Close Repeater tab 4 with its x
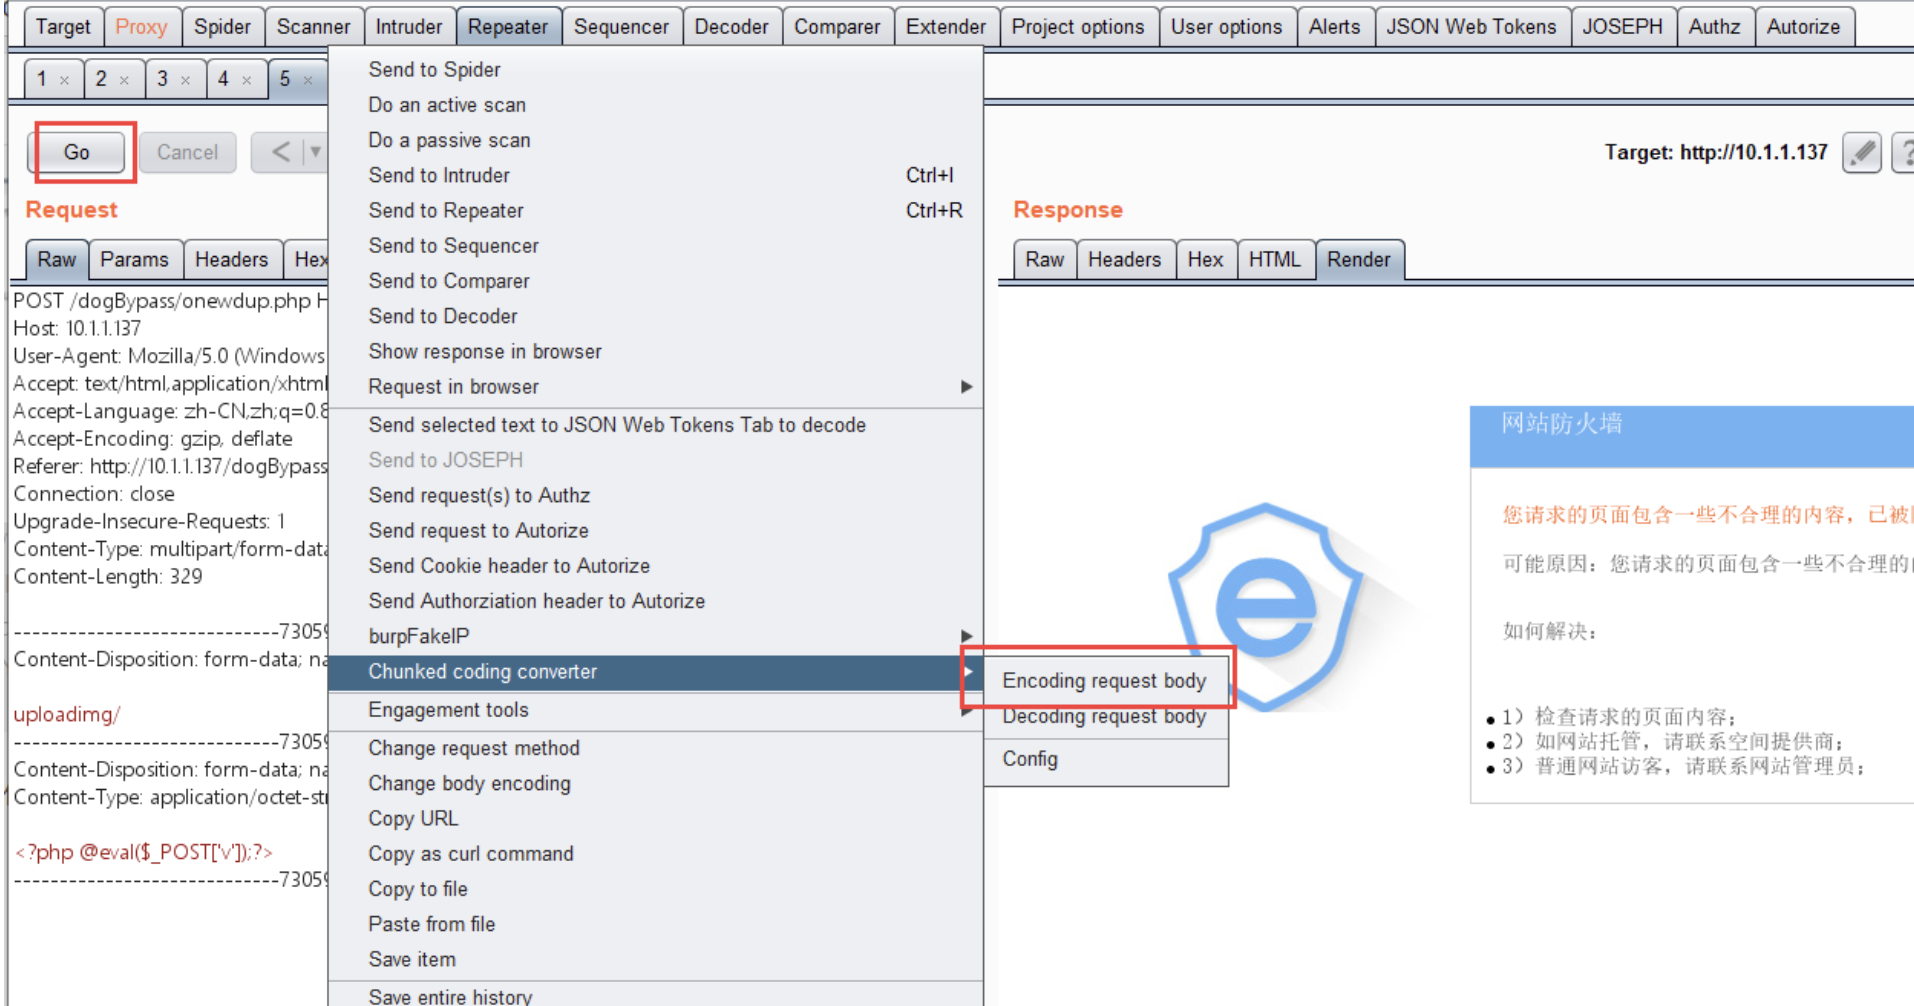The width and height of the screenshot is (1914, 1006). coord(246,80)
